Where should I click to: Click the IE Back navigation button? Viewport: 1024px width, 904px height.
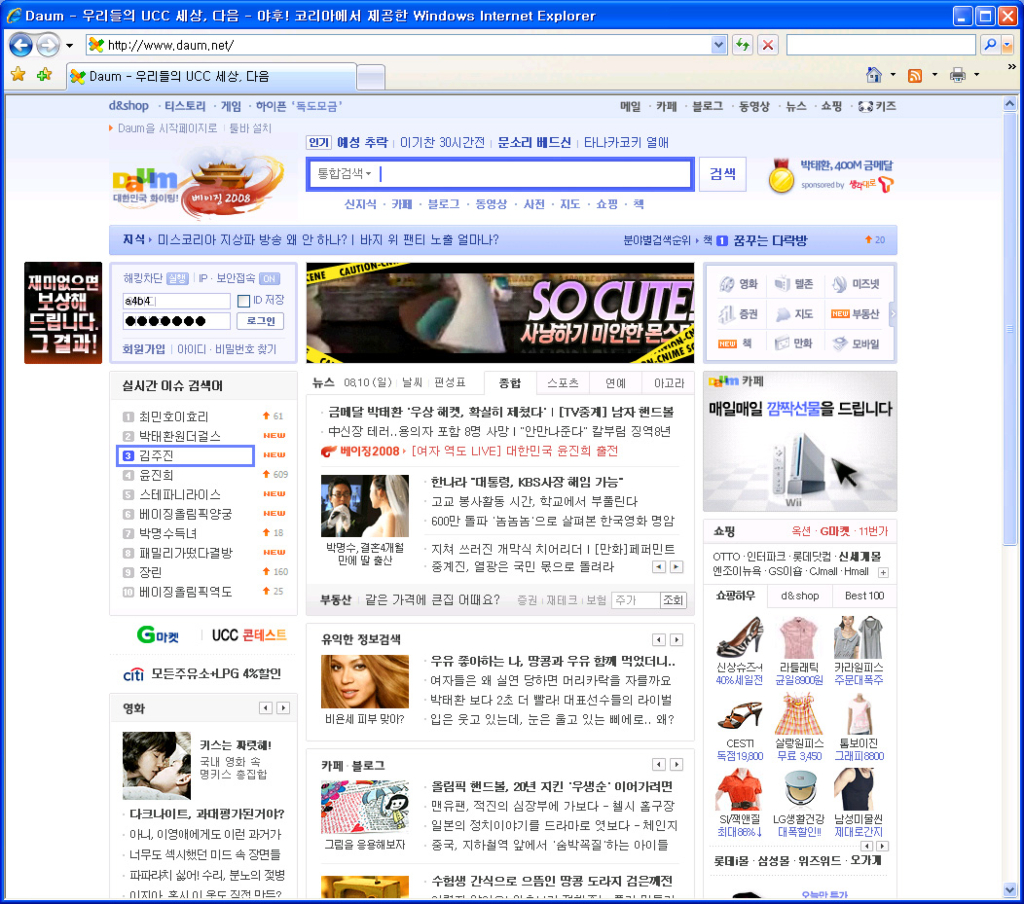coord(20,45)
